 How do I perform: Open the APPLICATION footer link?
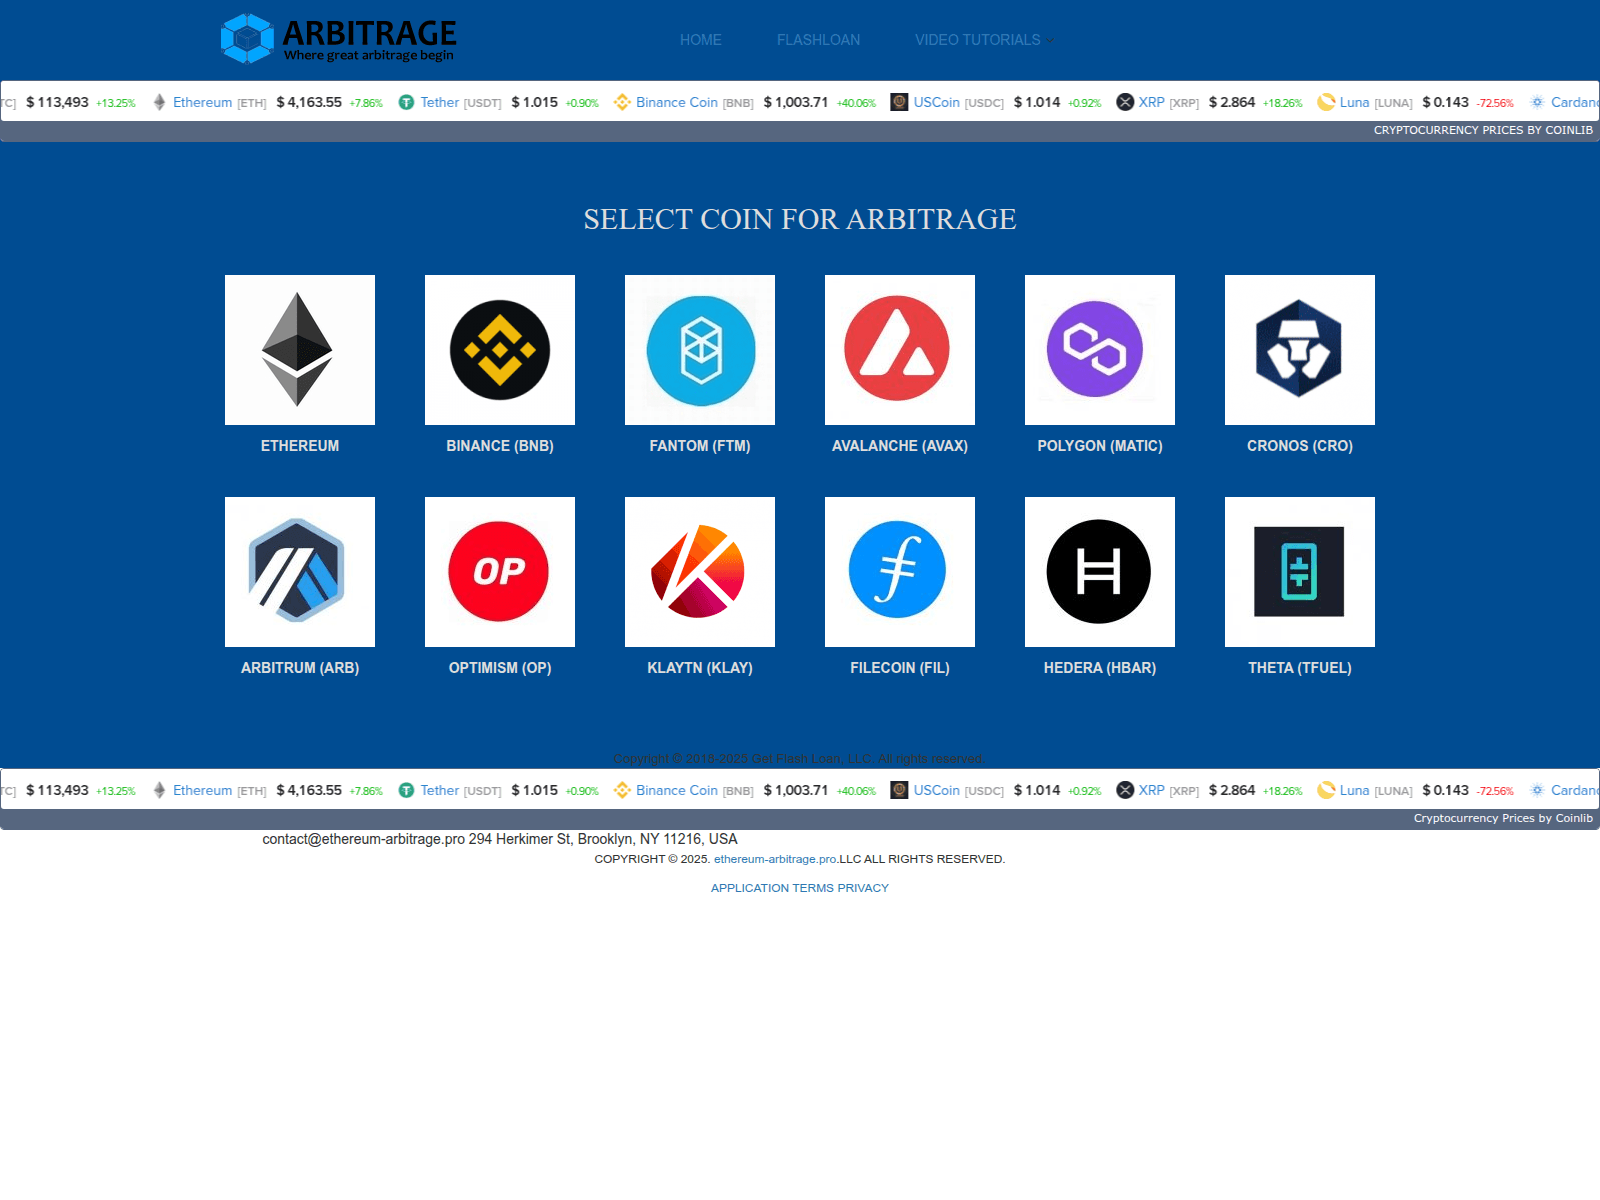(x=750, y=888)
